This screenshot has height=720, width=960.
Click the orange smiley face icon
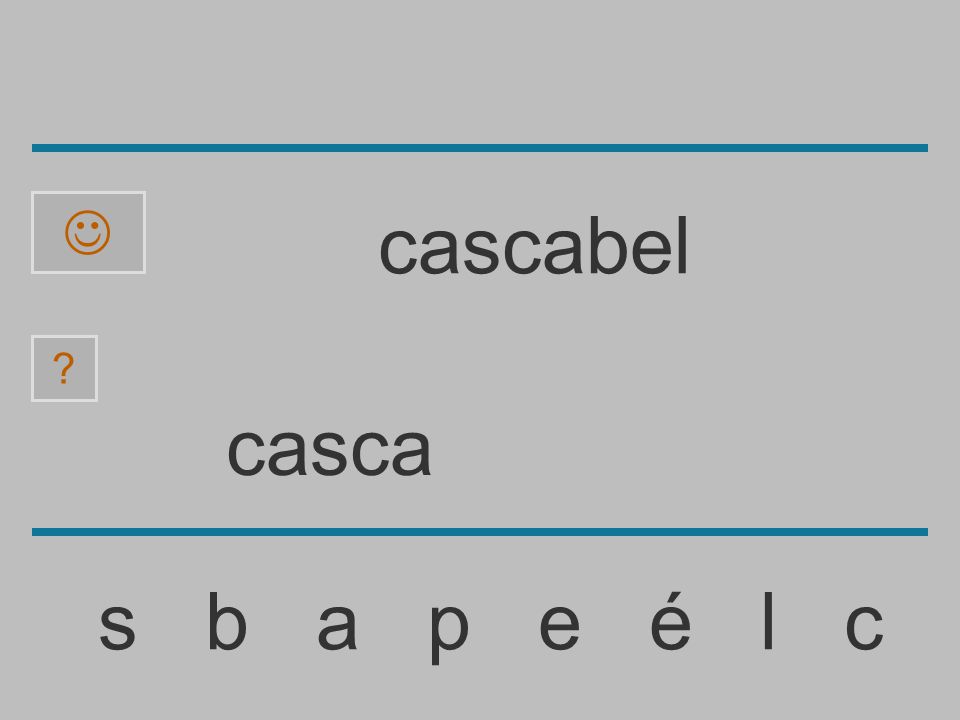click(88, 233)
